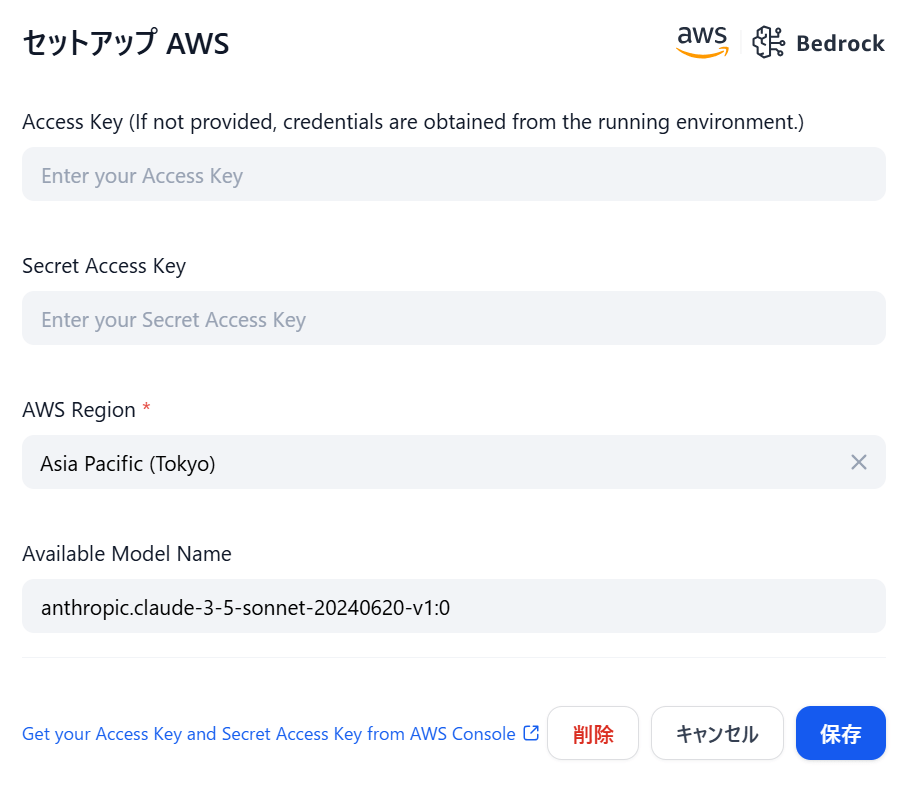Viewport: 913px width, 789px height.
Task: Click the AWS logo in the header
Action: [702, 42]
